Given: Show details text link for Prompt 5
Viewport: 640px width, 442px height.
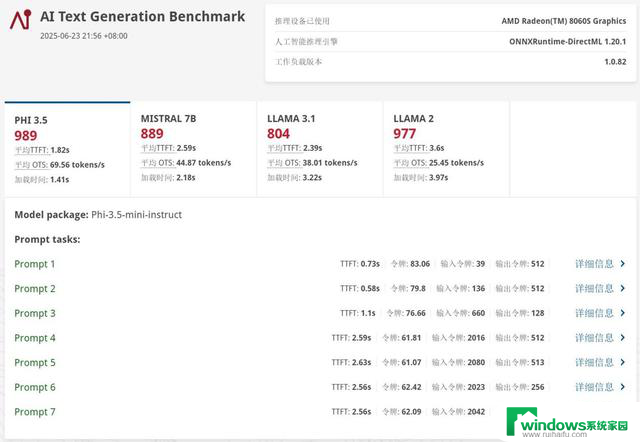Looking at the screenshot, I should click(594, 362).
